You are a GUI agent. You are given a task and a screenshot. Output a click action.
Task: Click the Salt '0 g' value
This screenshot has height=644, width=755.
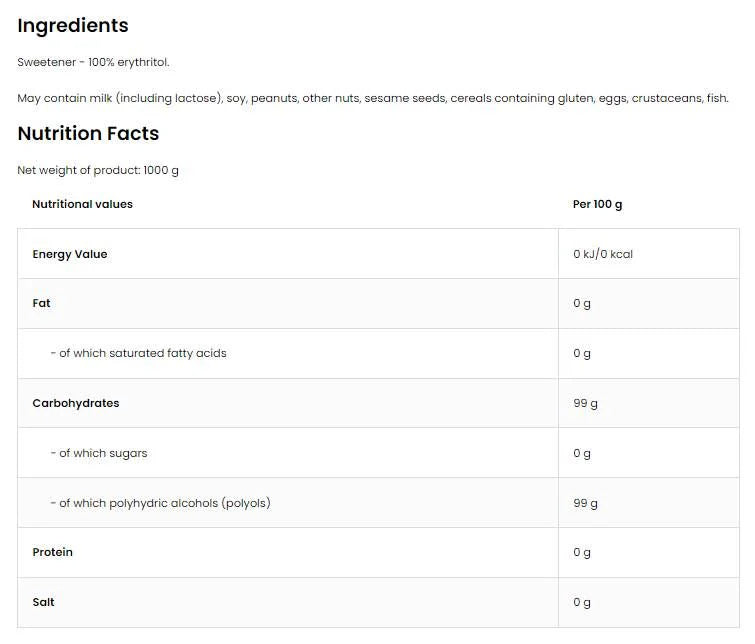point(582,602)
